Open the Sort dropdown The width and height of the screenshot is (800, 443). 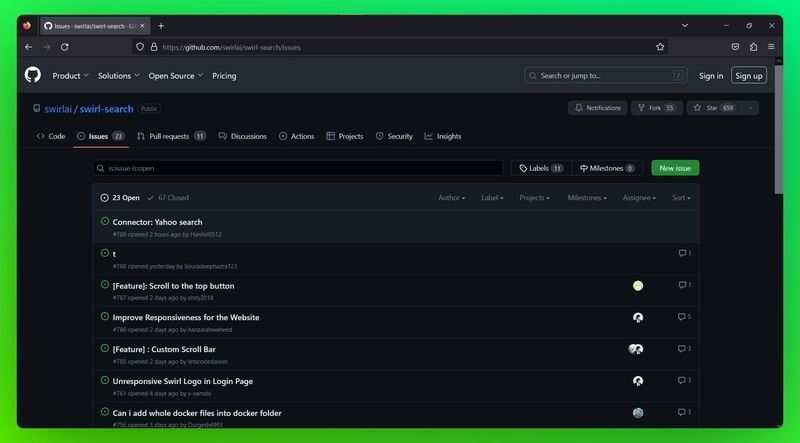click(681, 198)
